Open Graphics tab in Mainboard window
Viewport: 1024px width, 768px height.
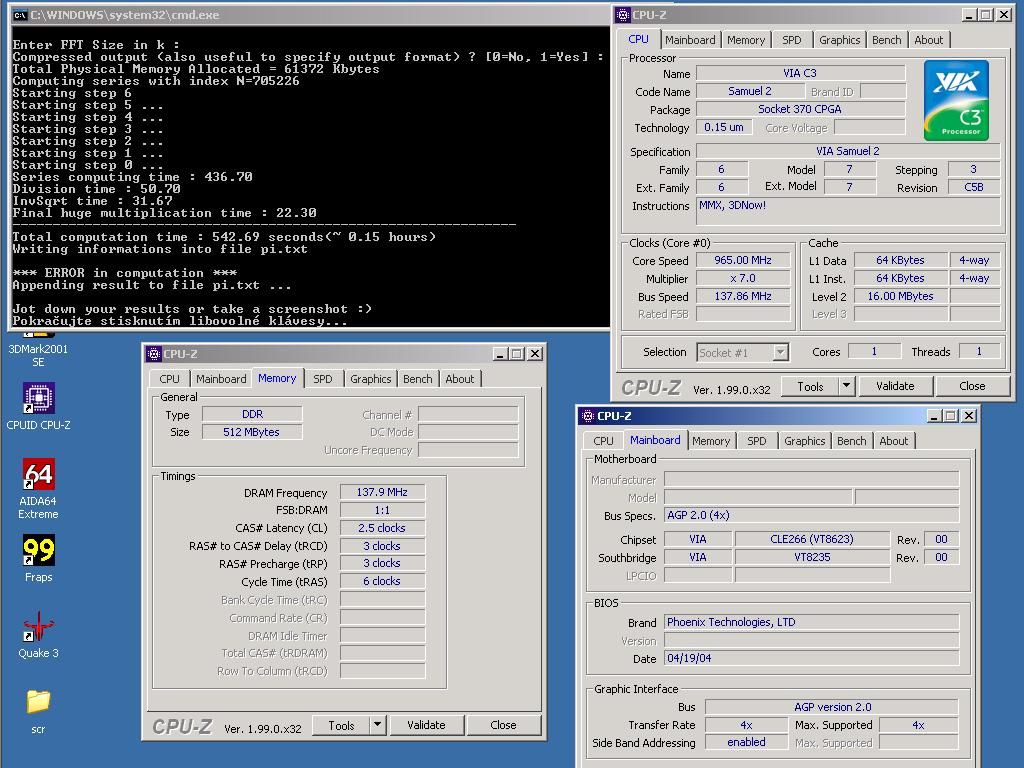click(805, 441)
